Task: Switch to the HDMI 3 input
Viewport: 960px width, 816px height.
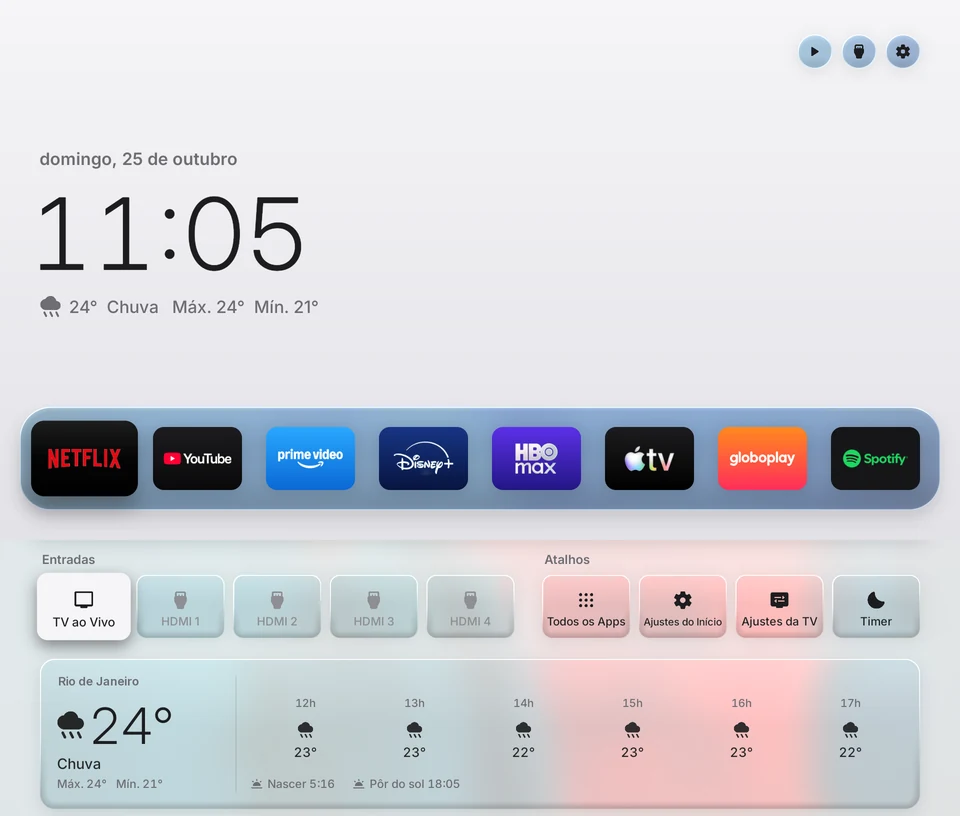Action: coord(373,607)
